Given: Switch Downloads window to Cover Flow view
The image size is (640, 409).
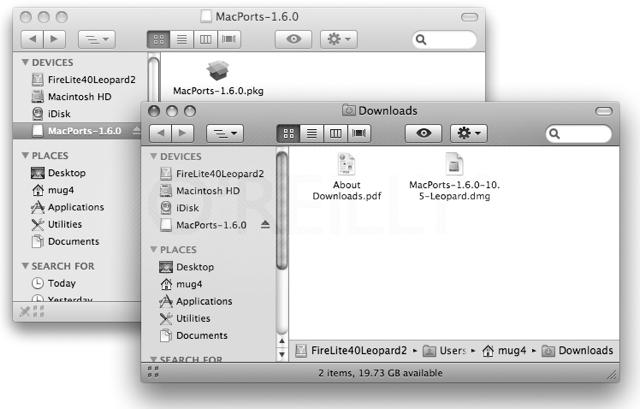Looking at the screenshot, I should tap(359, 133).
